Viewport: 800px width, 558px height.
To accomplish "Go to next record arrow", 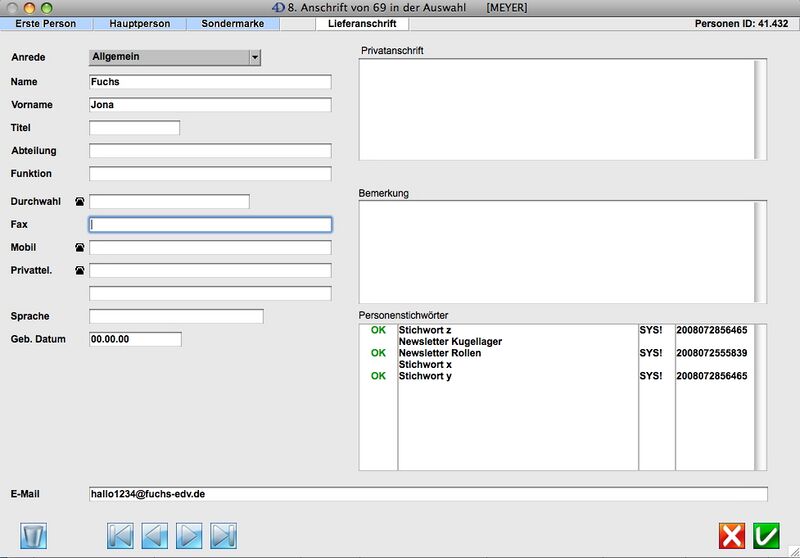I will pyautogui.click(x=189, y=535).
